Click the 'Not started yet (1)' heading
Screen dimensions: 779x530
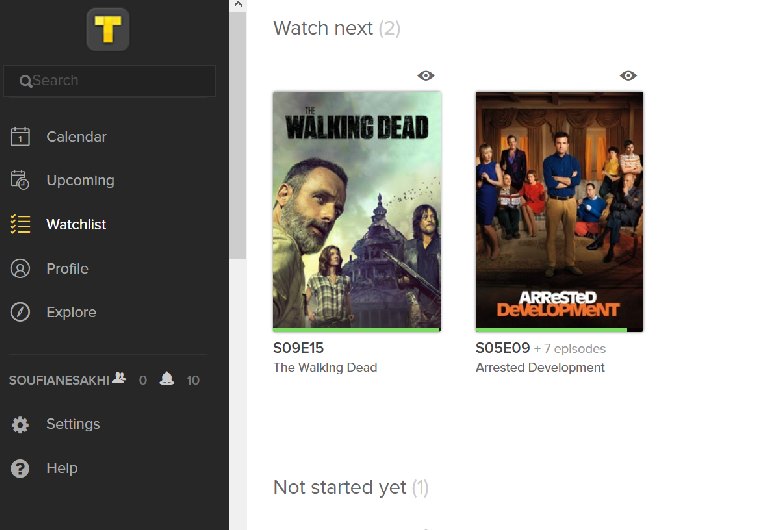pyautogui.click(x=351, y=487)
